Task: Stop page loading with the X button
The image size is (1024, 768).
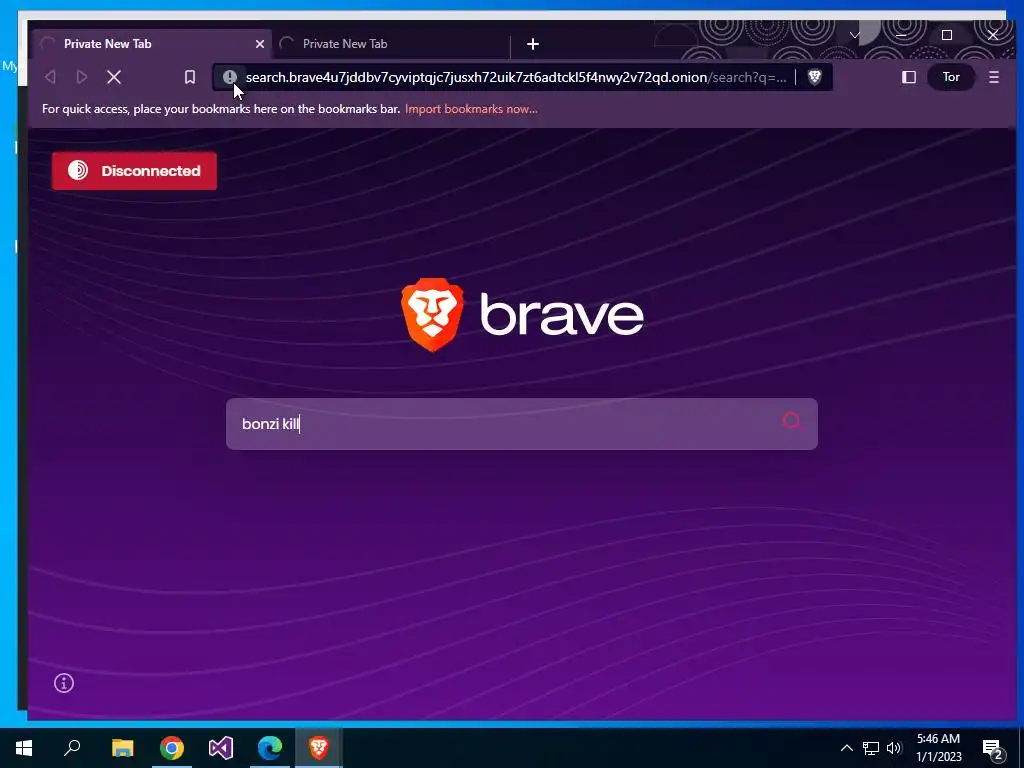Action: [114, 77]
